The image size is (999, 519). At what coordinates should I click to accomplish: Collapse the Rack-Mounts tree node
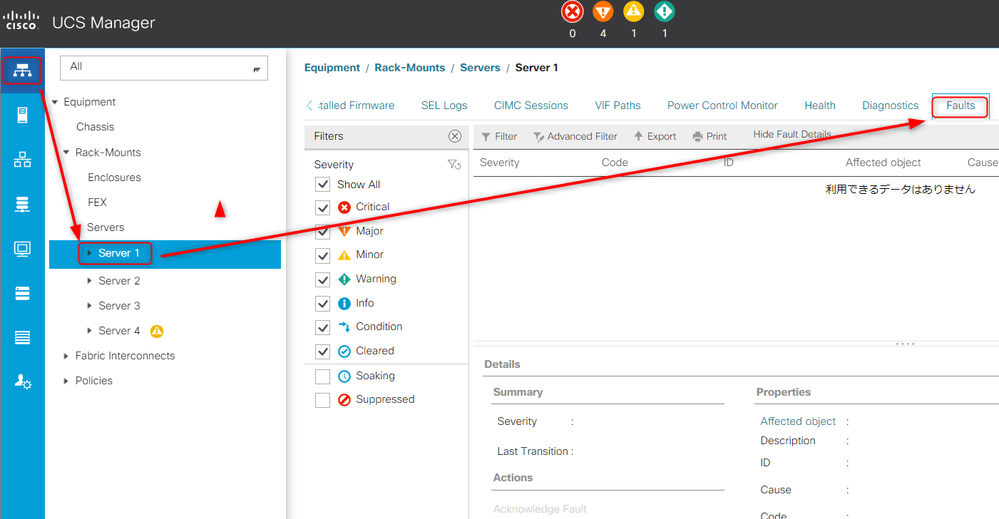[66, 152]
